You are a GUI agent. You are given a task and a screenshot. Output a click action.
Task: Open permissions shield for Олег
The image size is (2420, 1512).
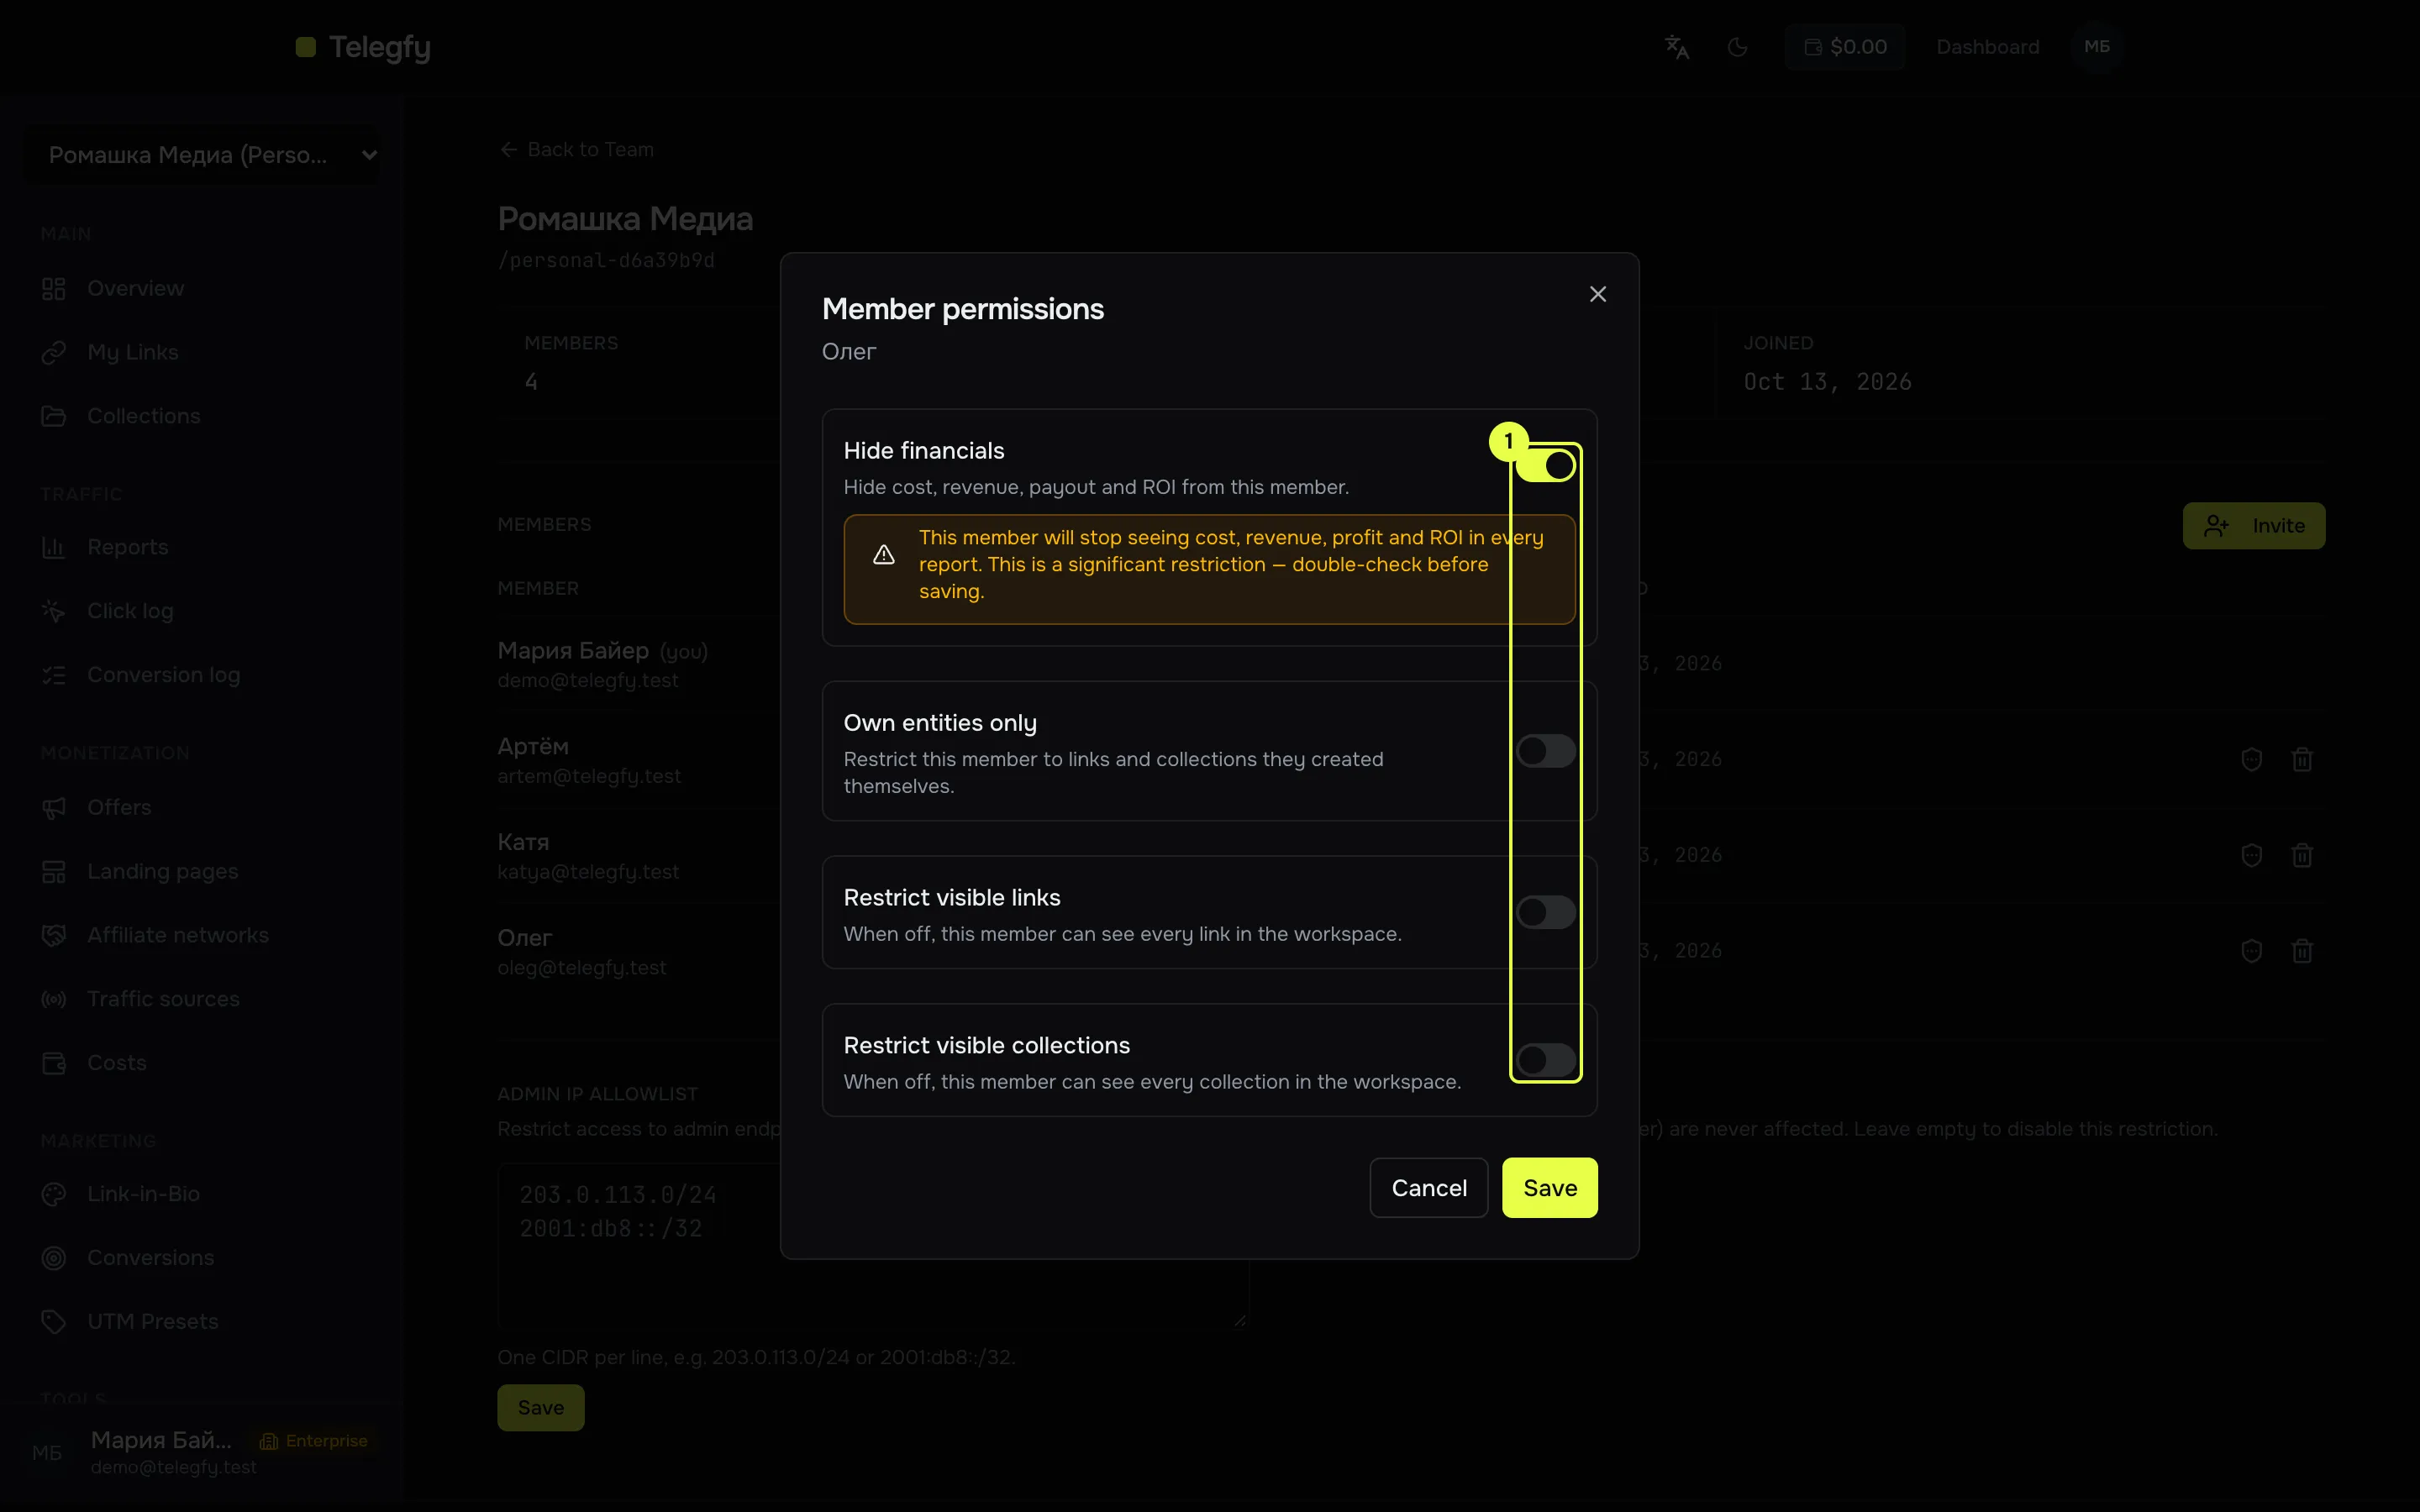pyautogui.click(x=2251, y=951)
